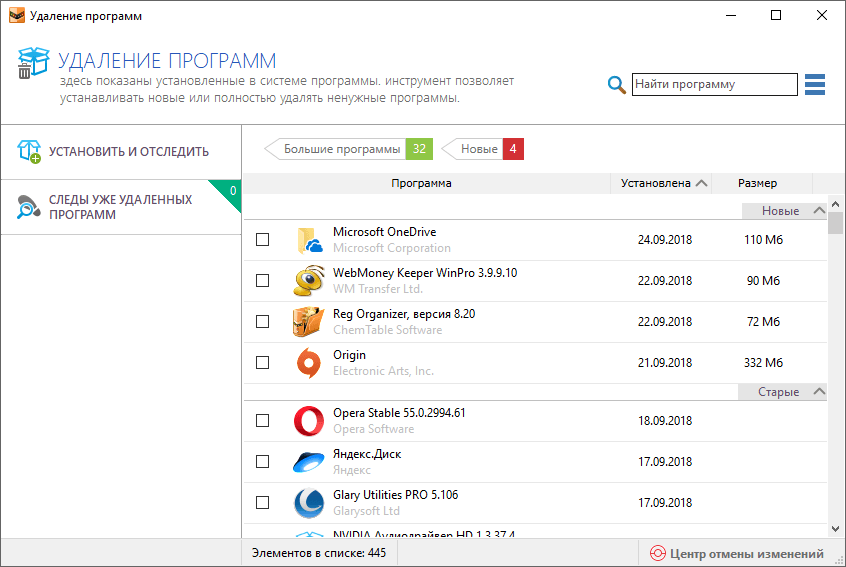Screen dimensions: 846x567
Task: Tick the Microsoft OneDrive checkbox
Action: pyautogui.click(x=263, y=240)
